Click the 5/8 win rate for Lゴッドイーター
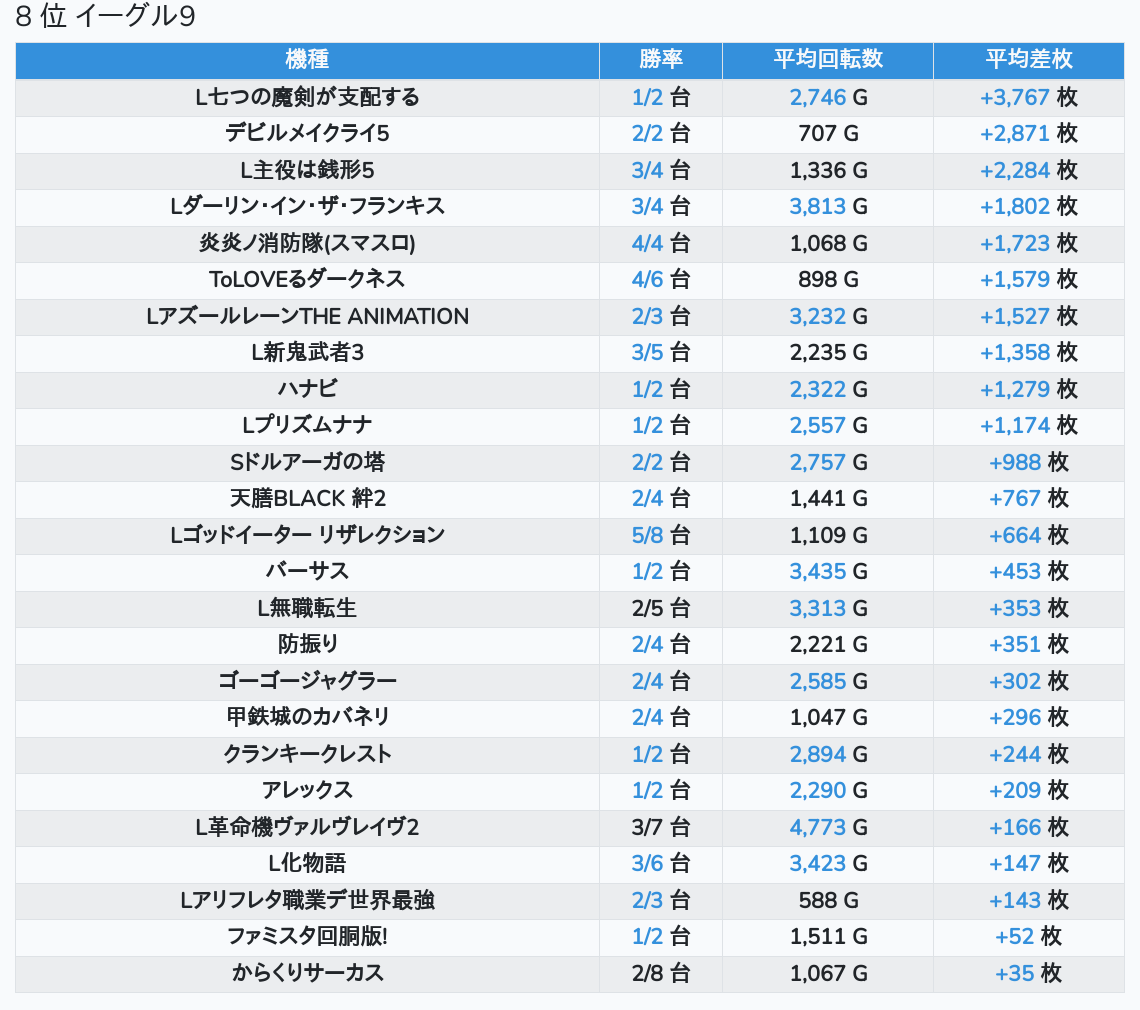 click(647, 535)
